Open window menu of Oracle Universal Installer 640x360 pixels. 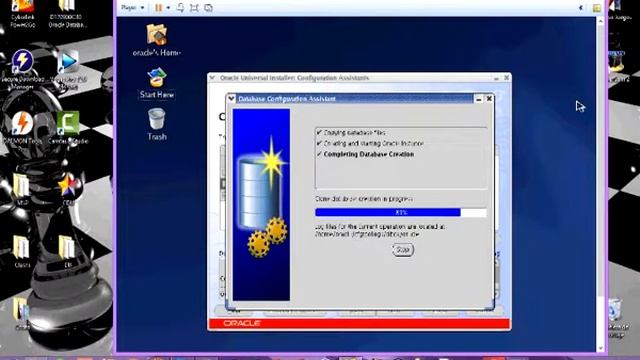pos(212,78)
